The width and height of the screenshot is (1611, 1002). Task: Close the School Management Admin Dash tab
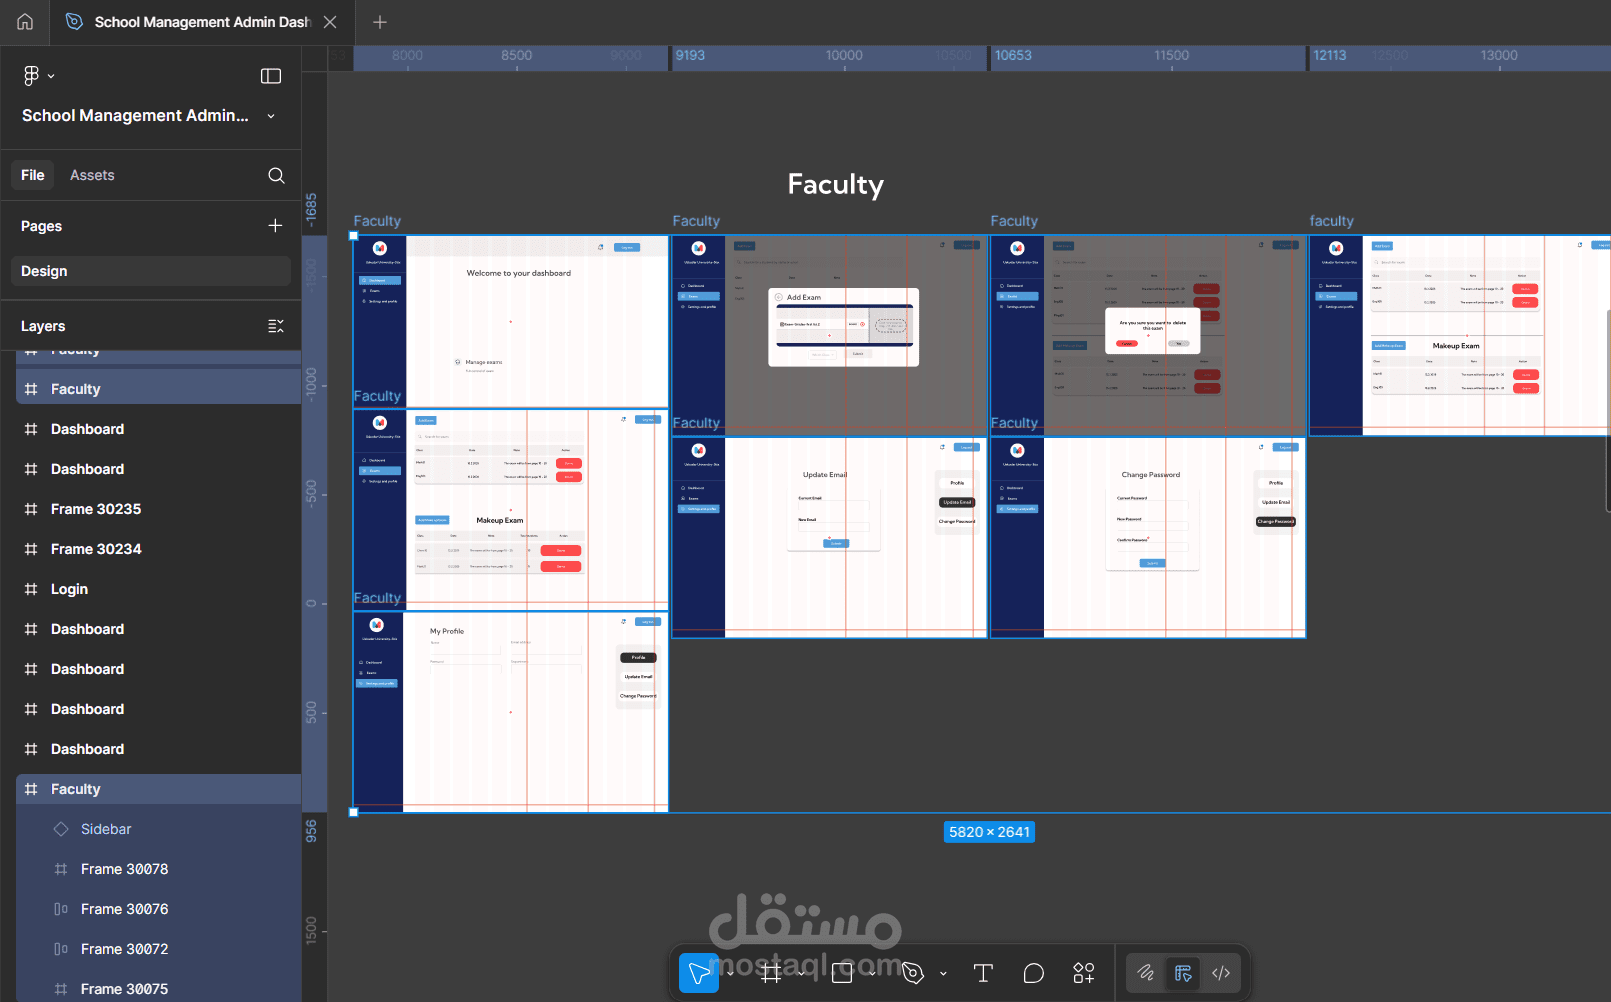pos(330,22)
